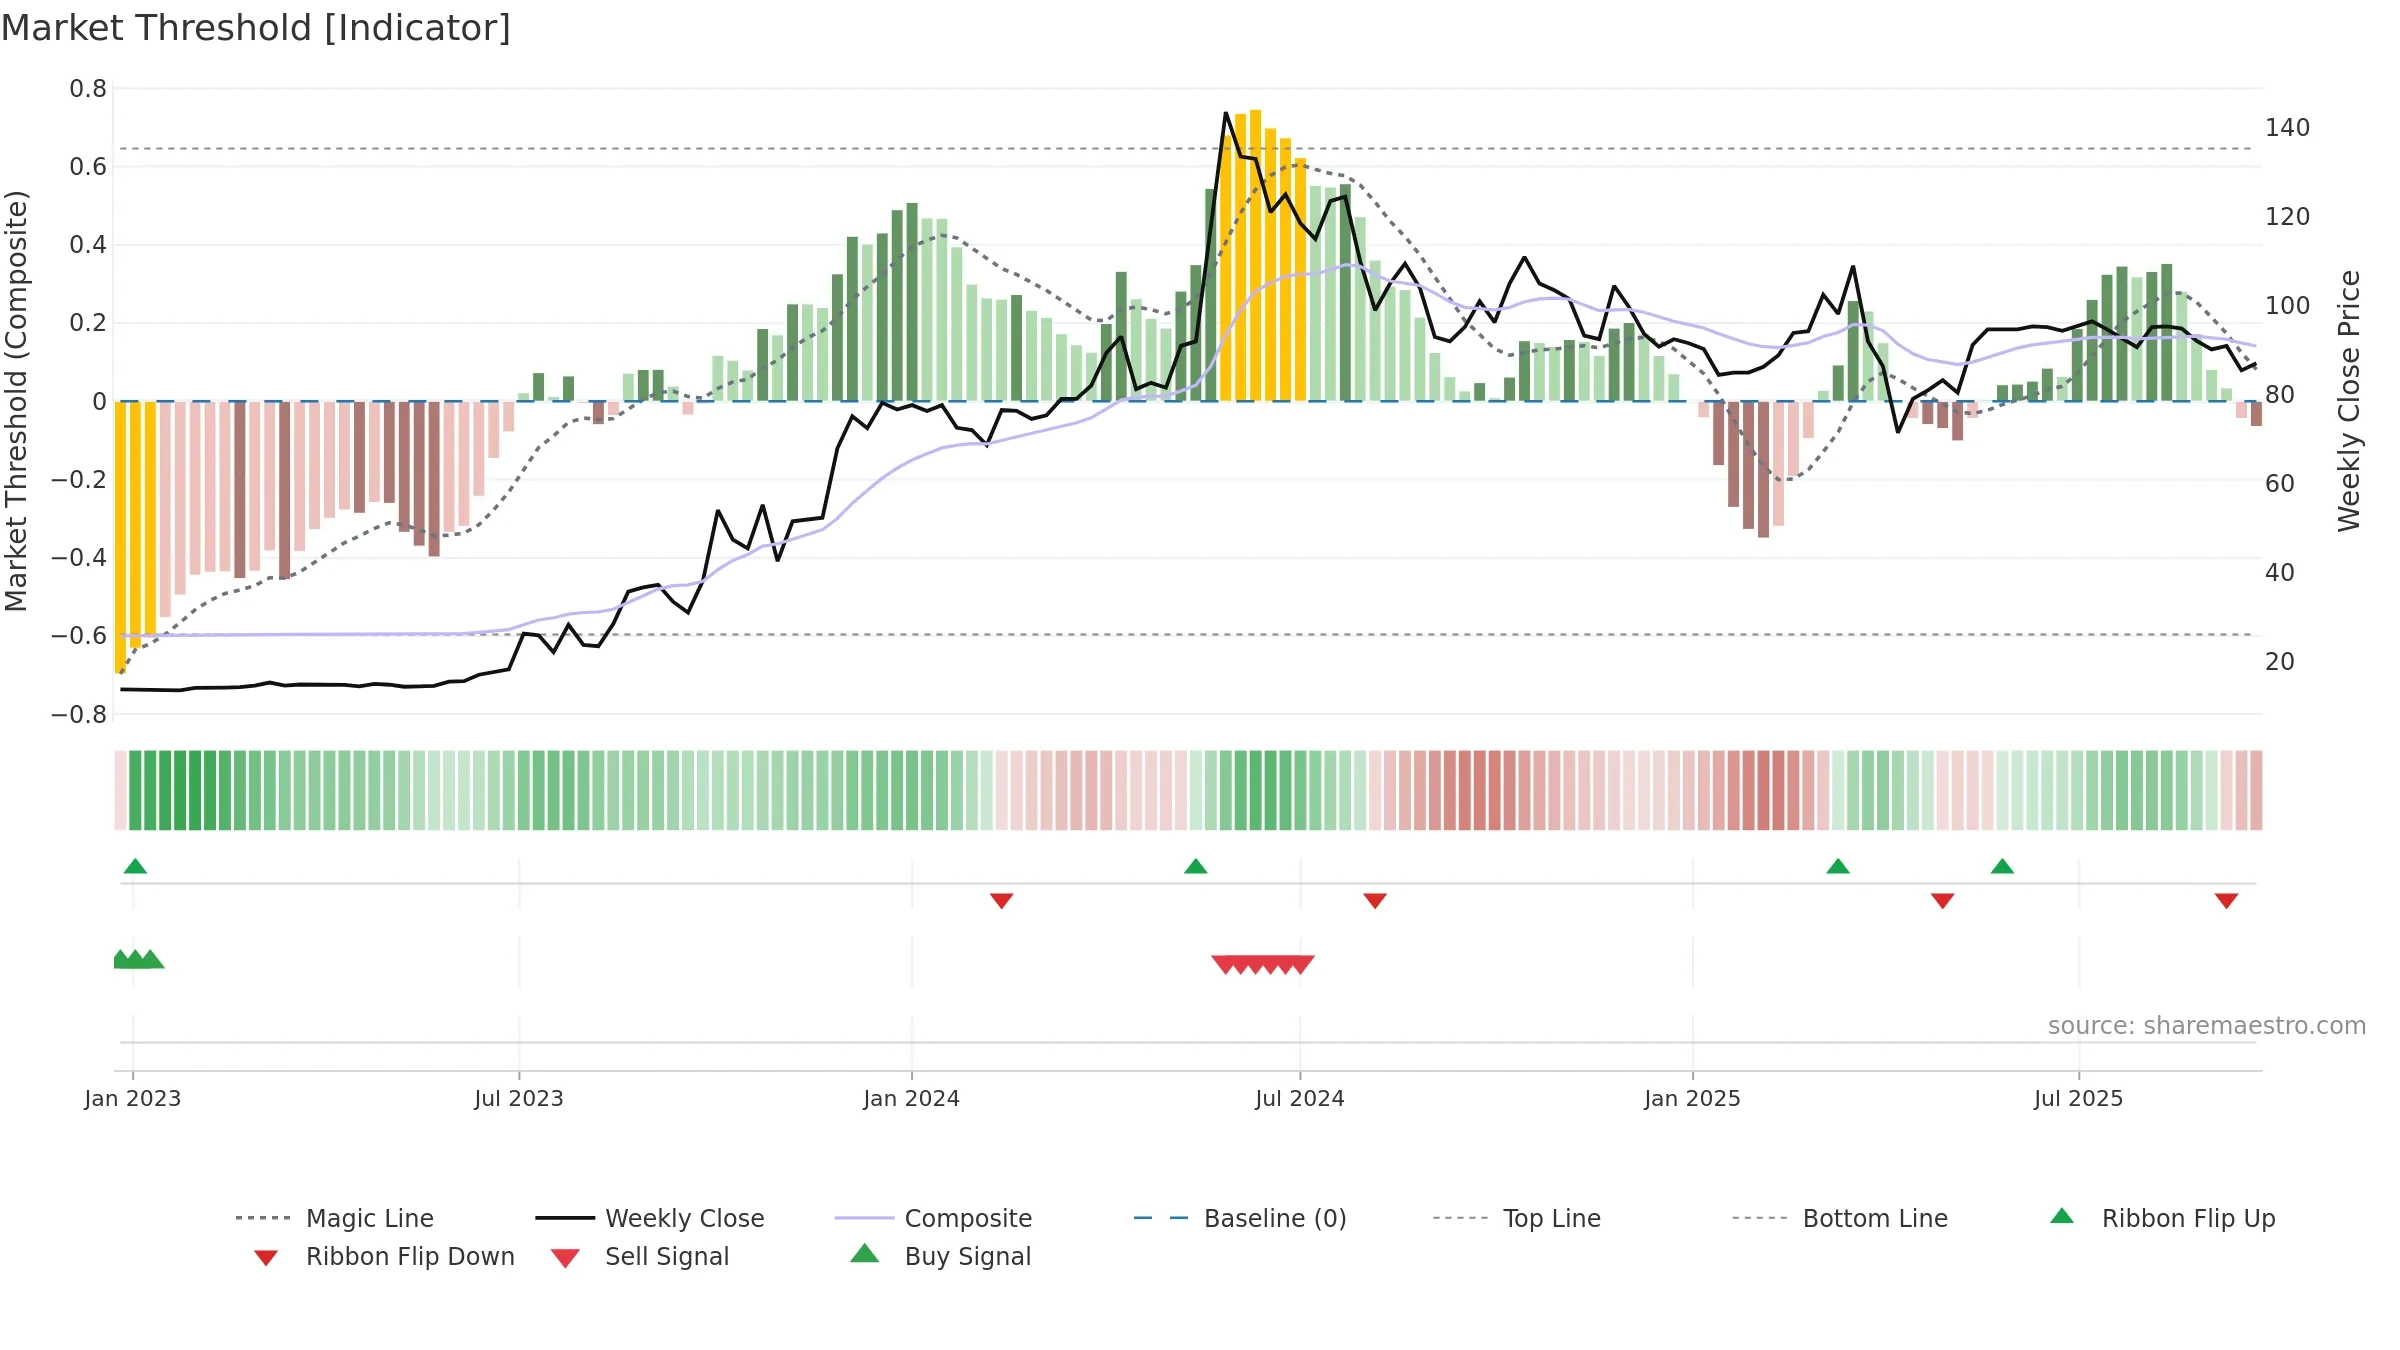Toggle the Sell Signal legend entry

[640, 1256]
